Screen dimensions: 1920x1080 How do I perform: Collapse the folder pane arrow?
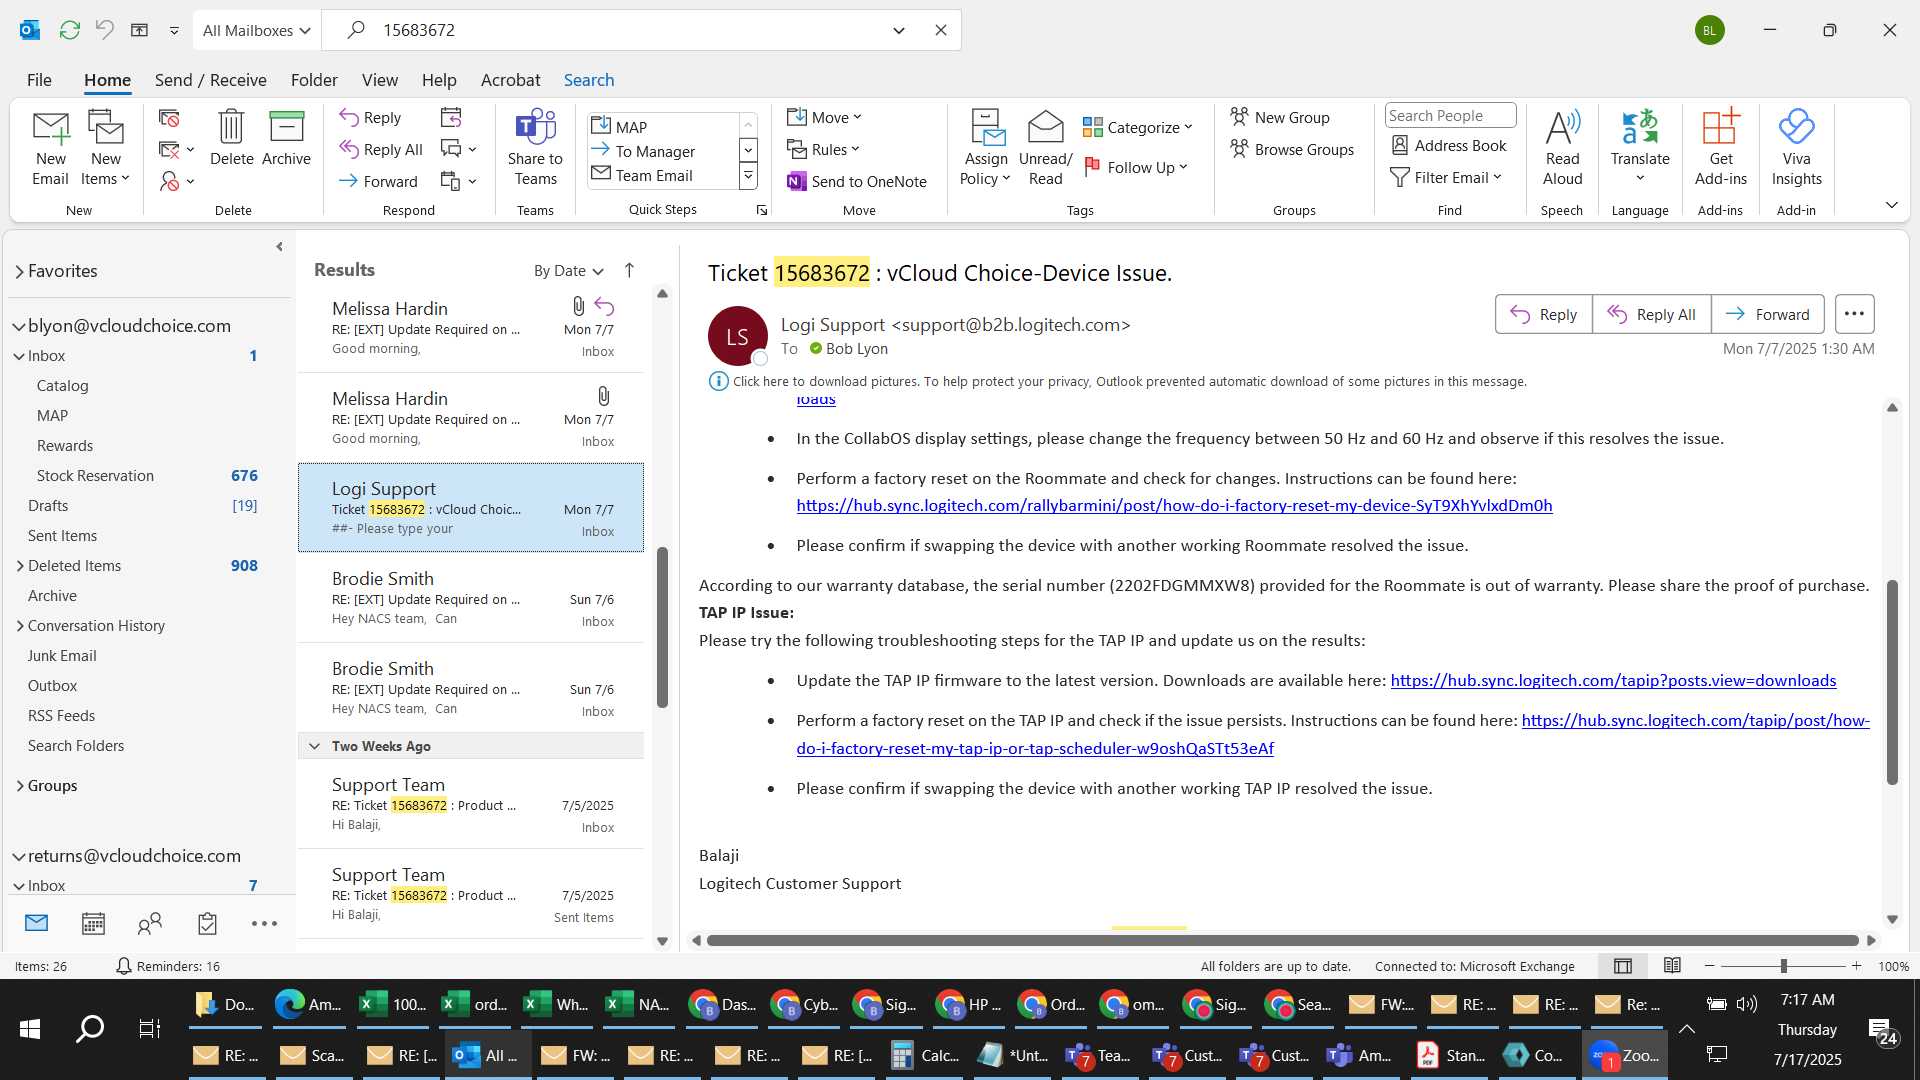coord(279,247)
